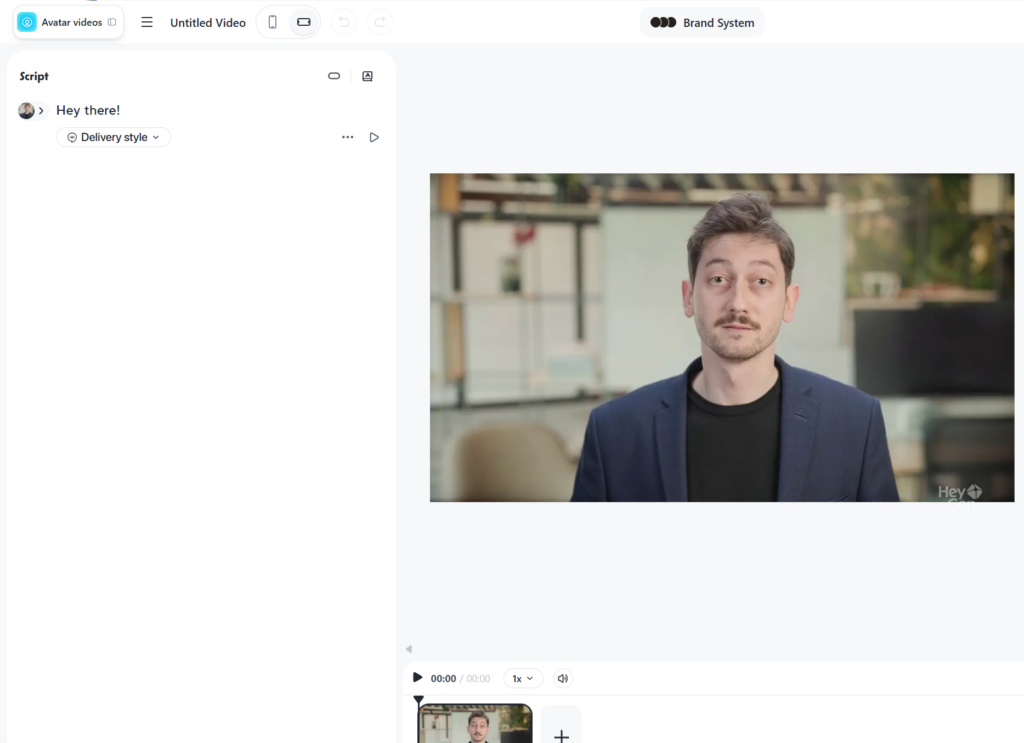Viewport: 1024px width, 743px height.
Task: Preview the script line with play icon
Action: click(x=374, y=137)
